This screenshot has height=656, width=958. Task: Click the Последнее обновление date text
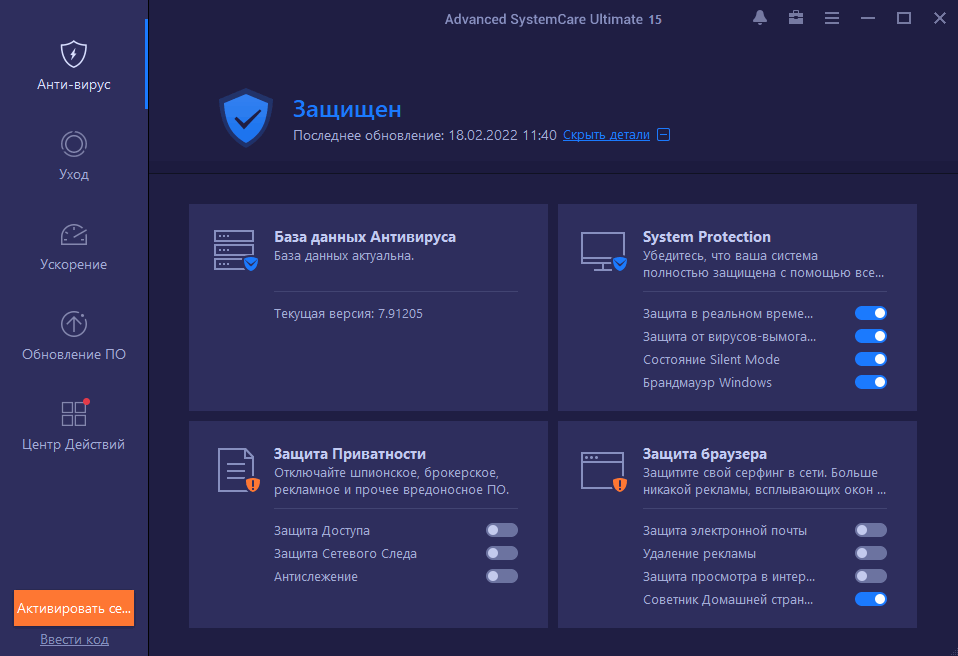pos(425,135)
